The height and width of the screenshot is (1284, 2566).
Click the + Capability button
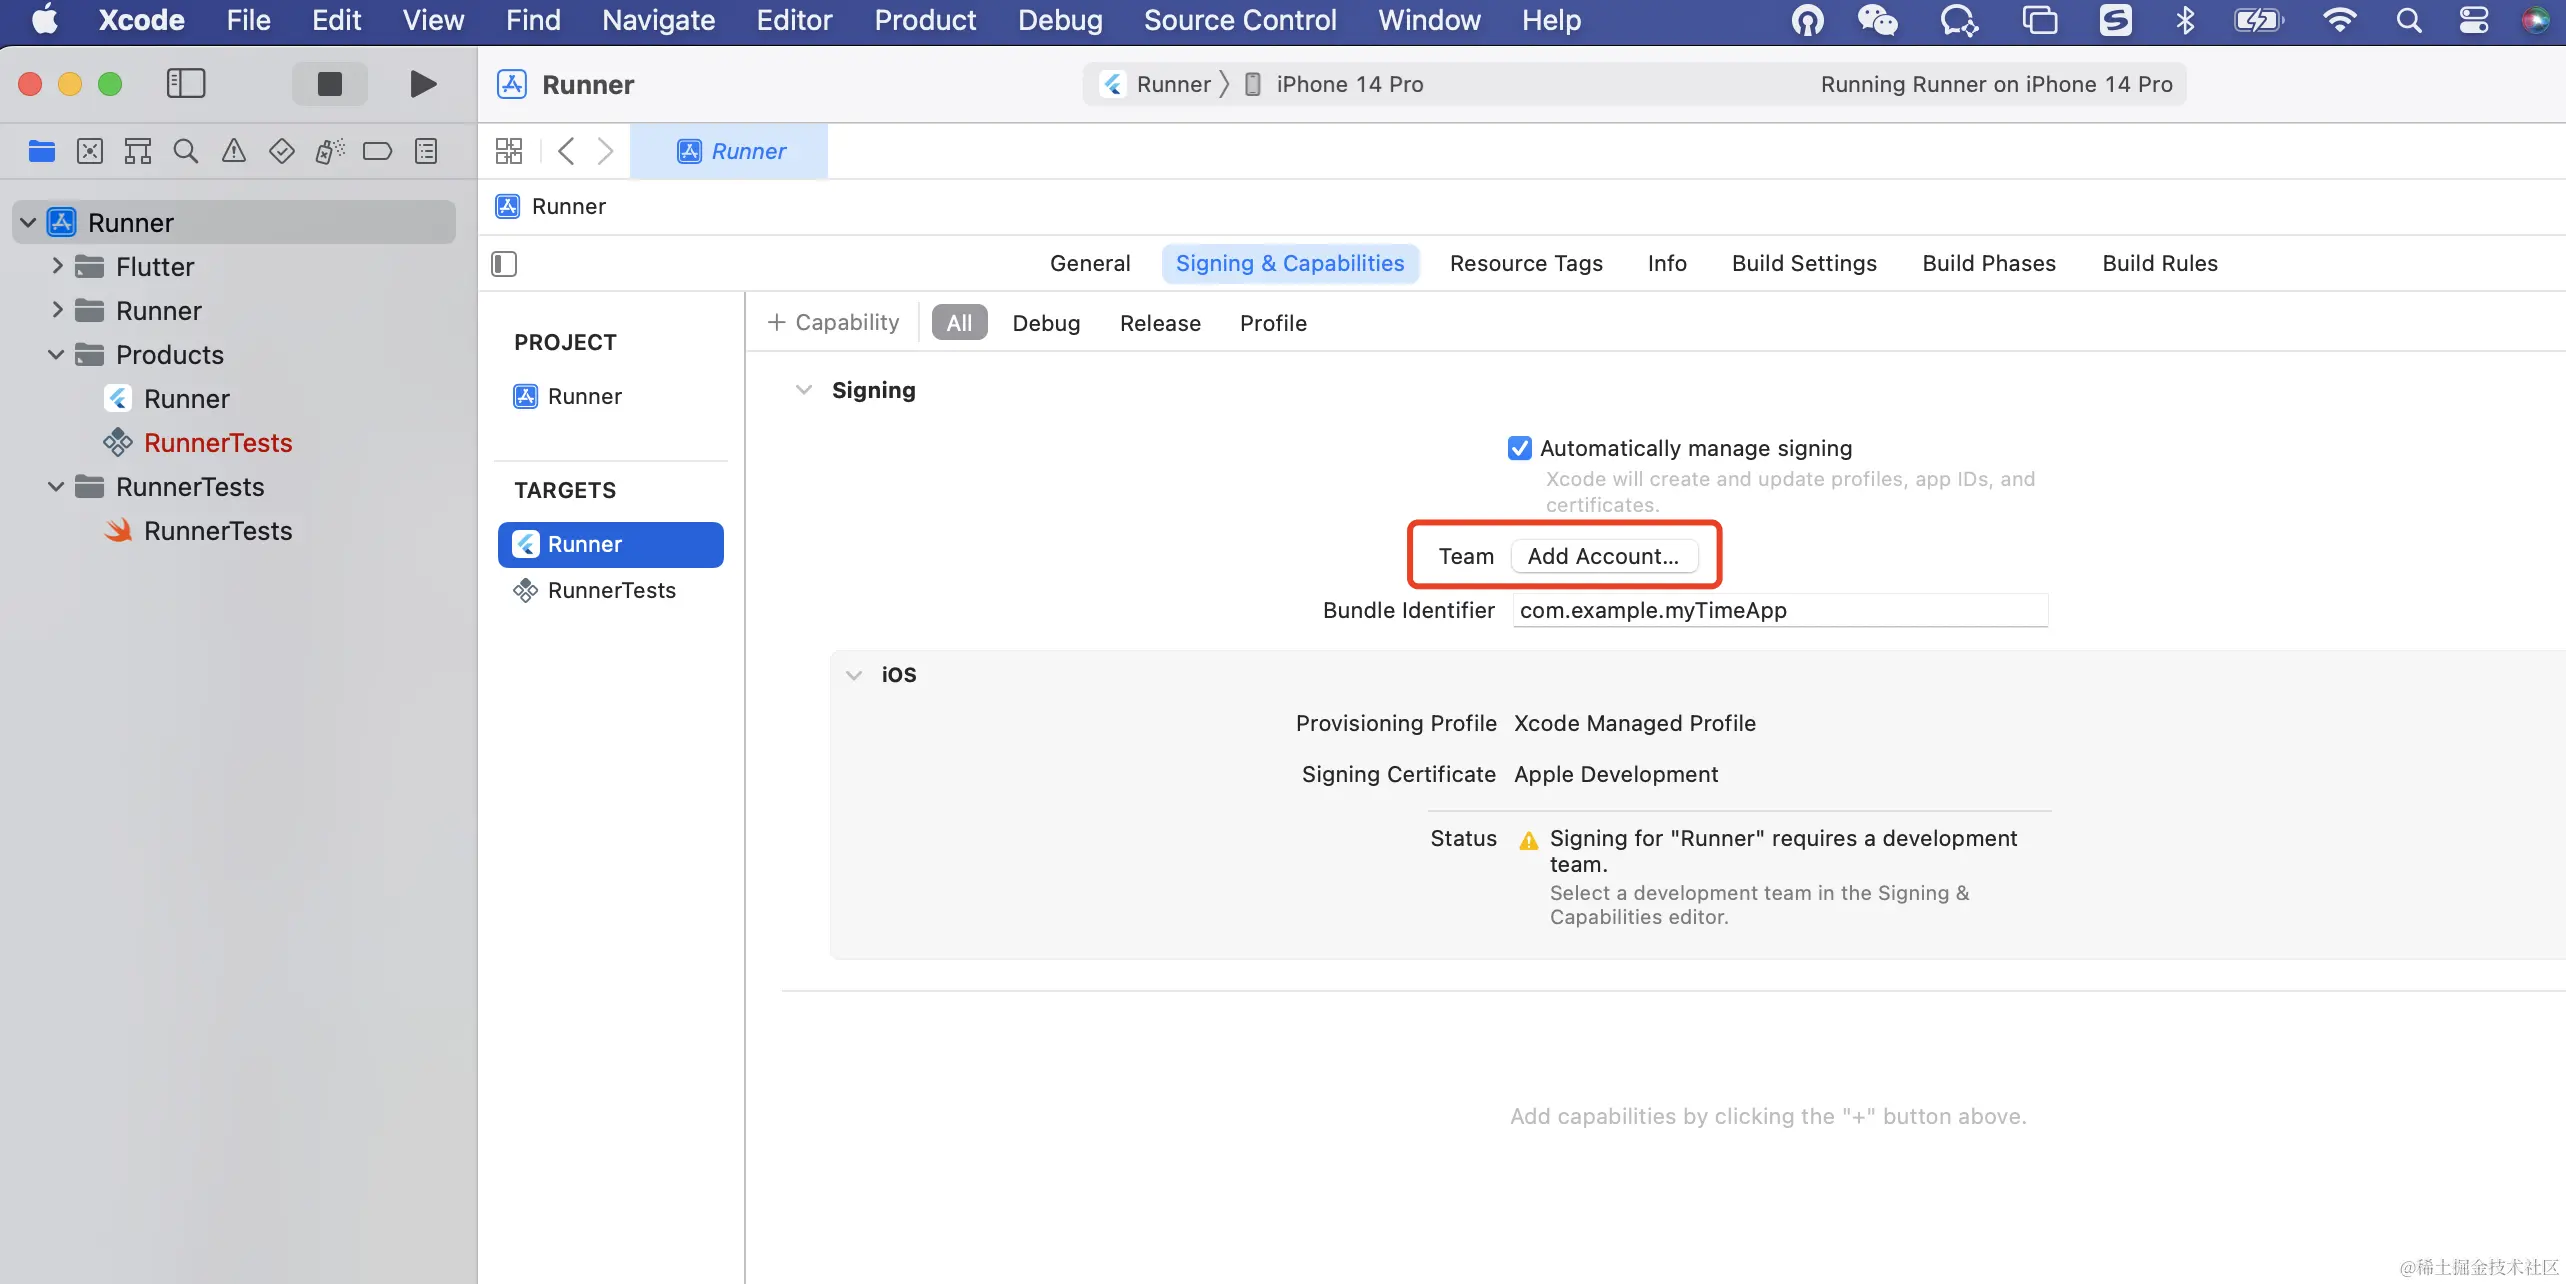(833, 323)
